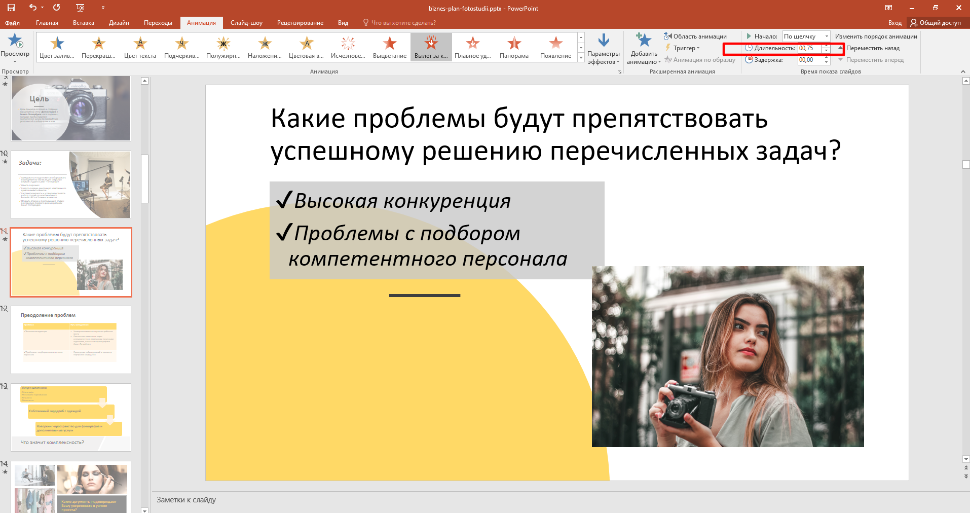The width and height of the screenshot is (970, 513).
Task: Select the Цвет текста animation effect
Action: (140, 46)
